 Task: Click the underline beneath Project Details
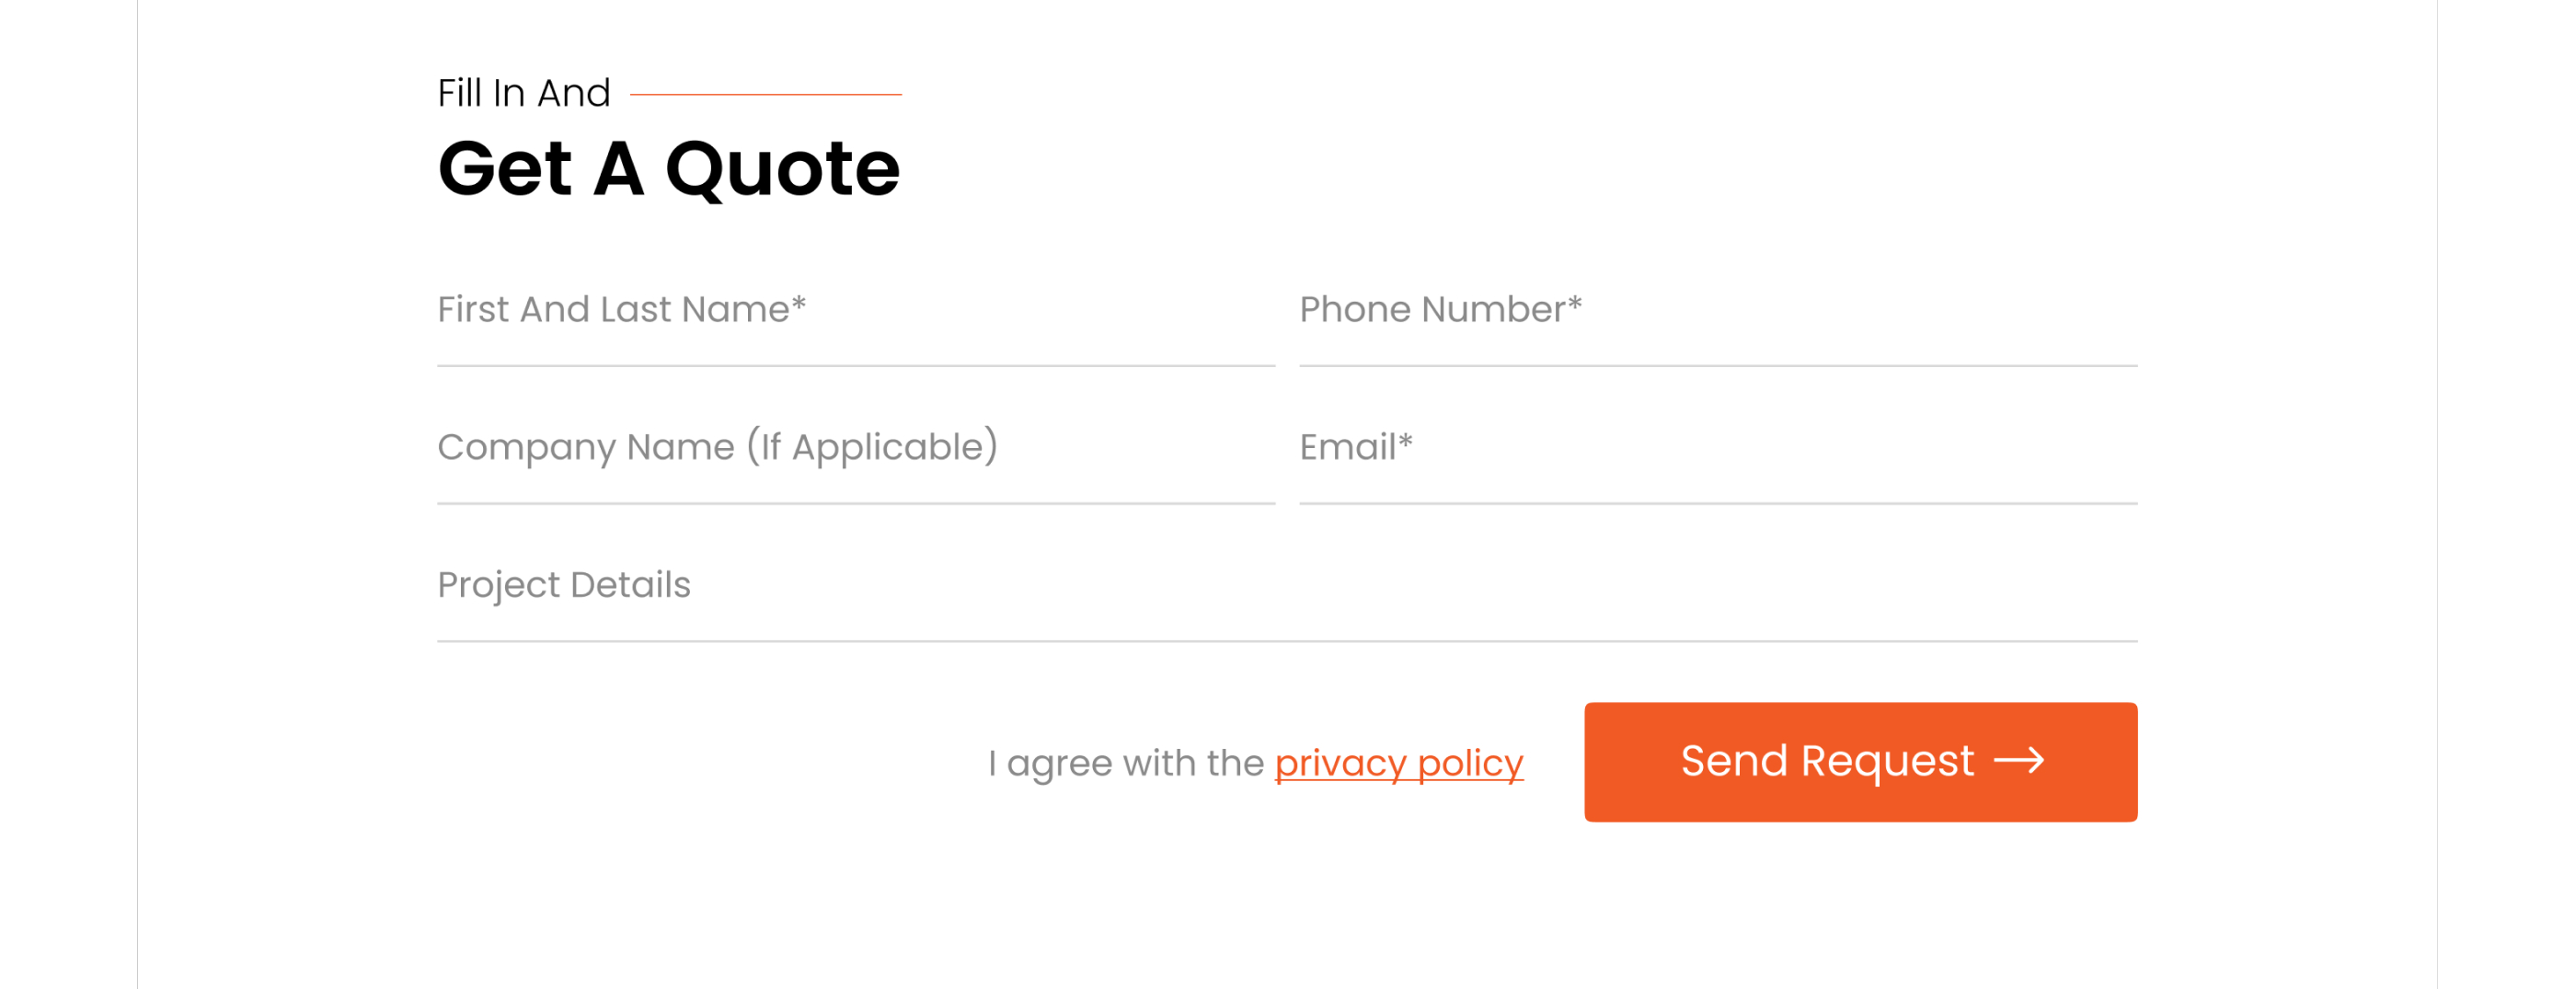1286,641
